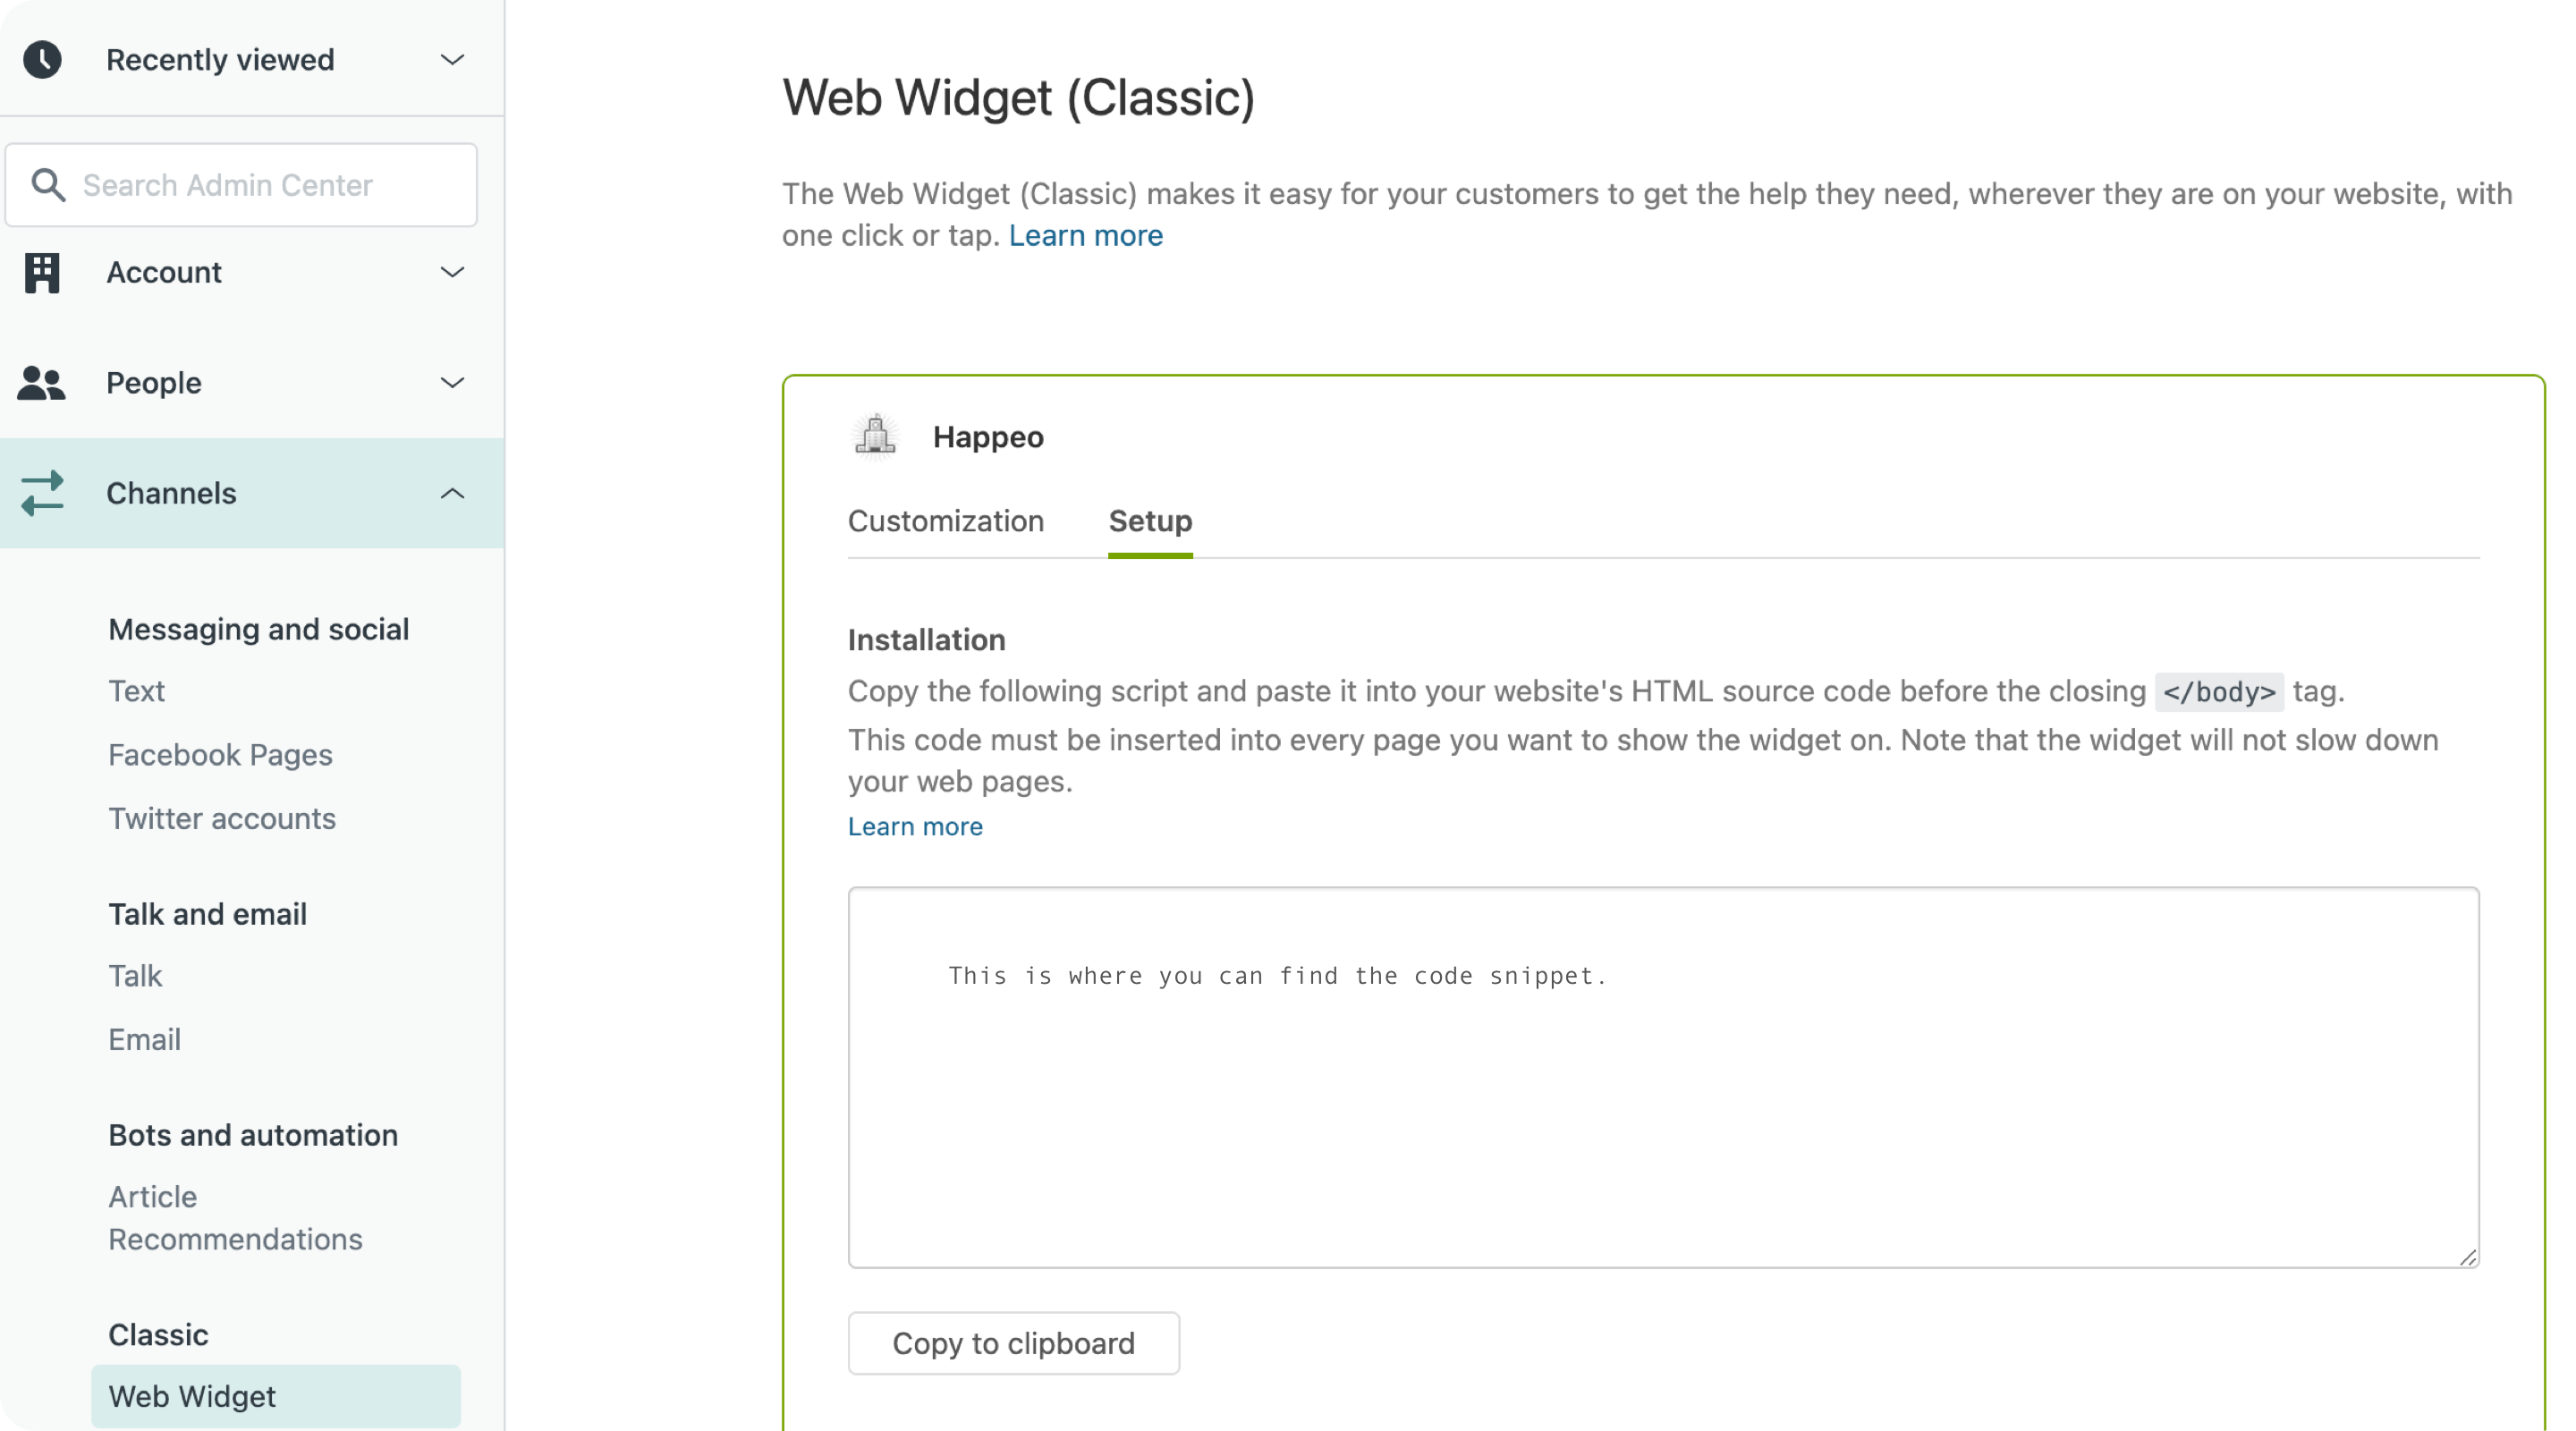Open Article Recommendations settings
2576x1431 pixels.
click(235, 1218)
